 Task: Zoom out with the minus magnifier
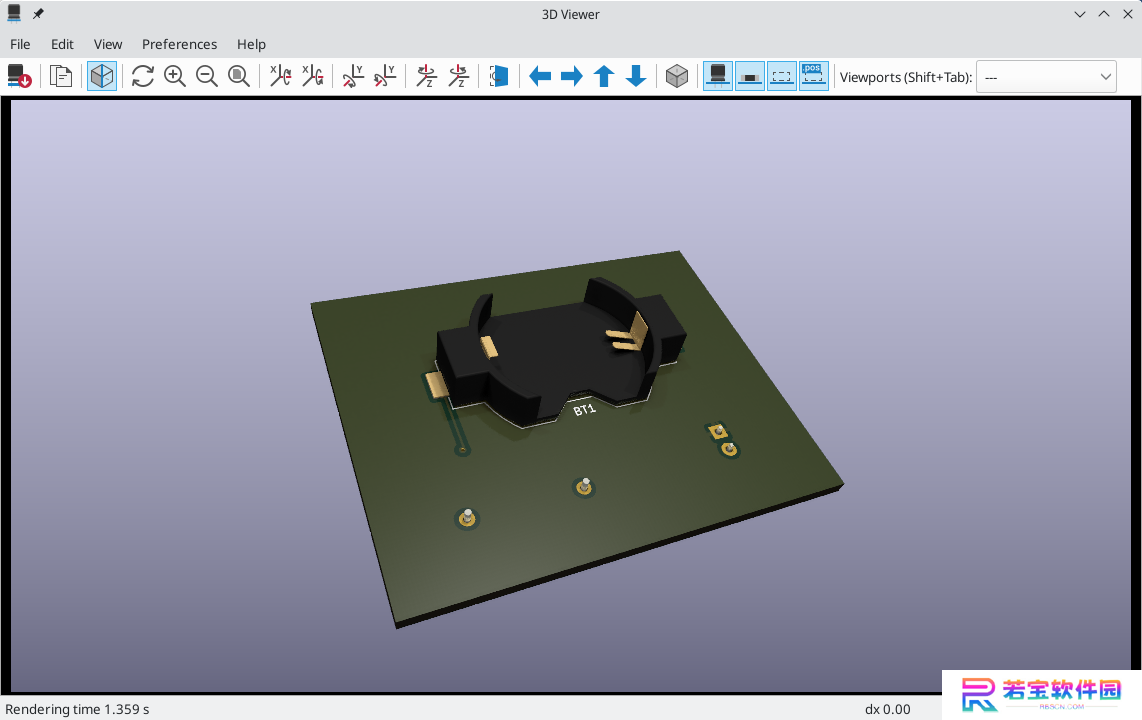pyautogui.click(x=207, y=76)
